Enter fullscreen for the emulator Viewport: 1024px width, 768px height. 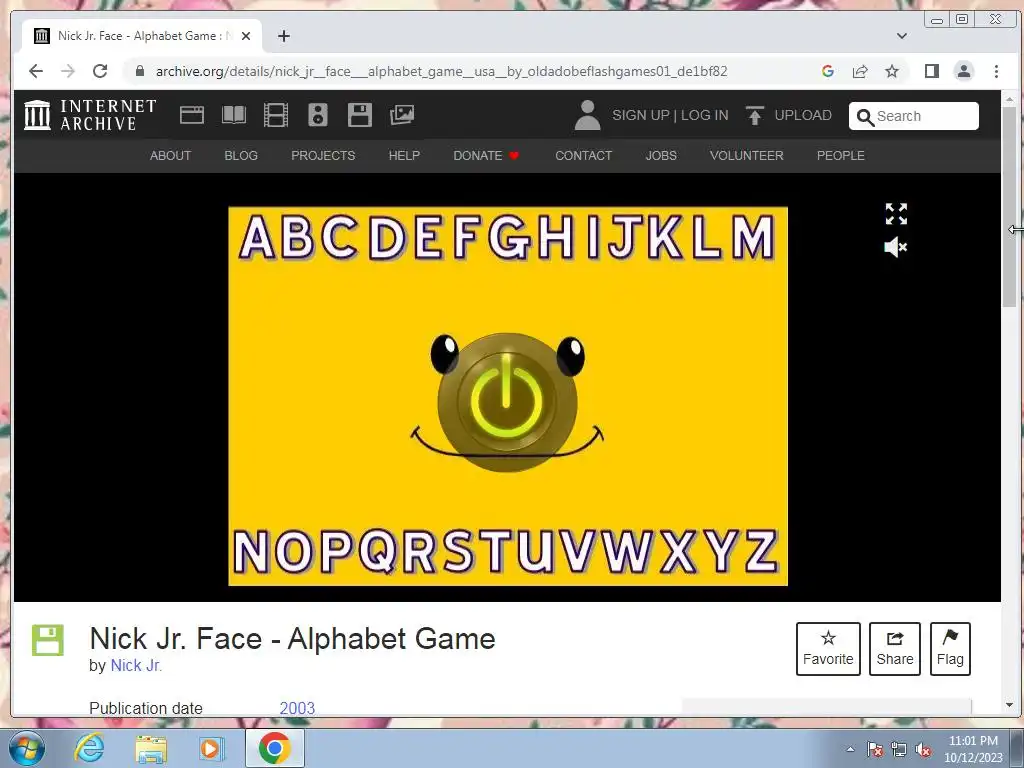pyautogui.click(x=896, y=214)
